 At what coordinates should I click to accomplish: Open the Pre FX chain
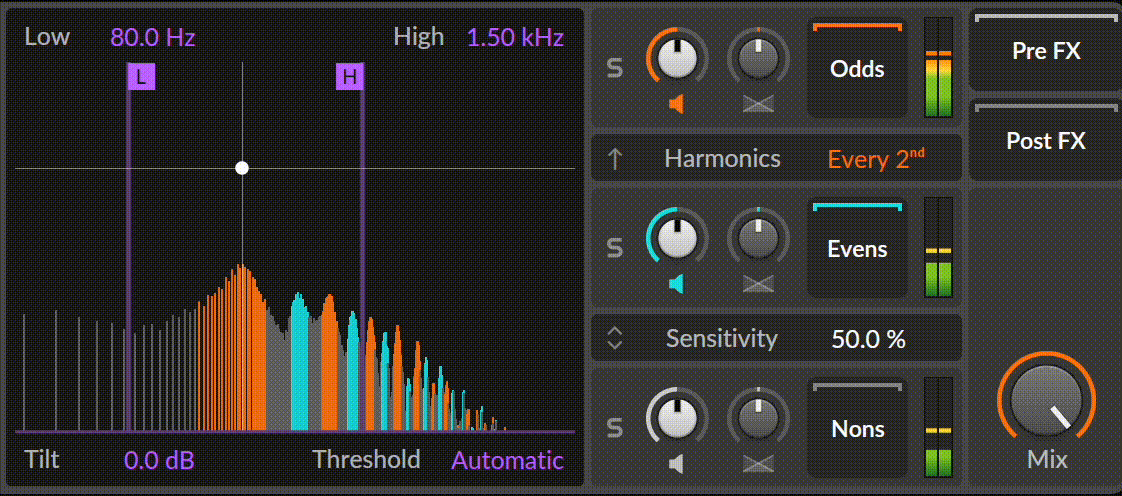coord(1045,50)
